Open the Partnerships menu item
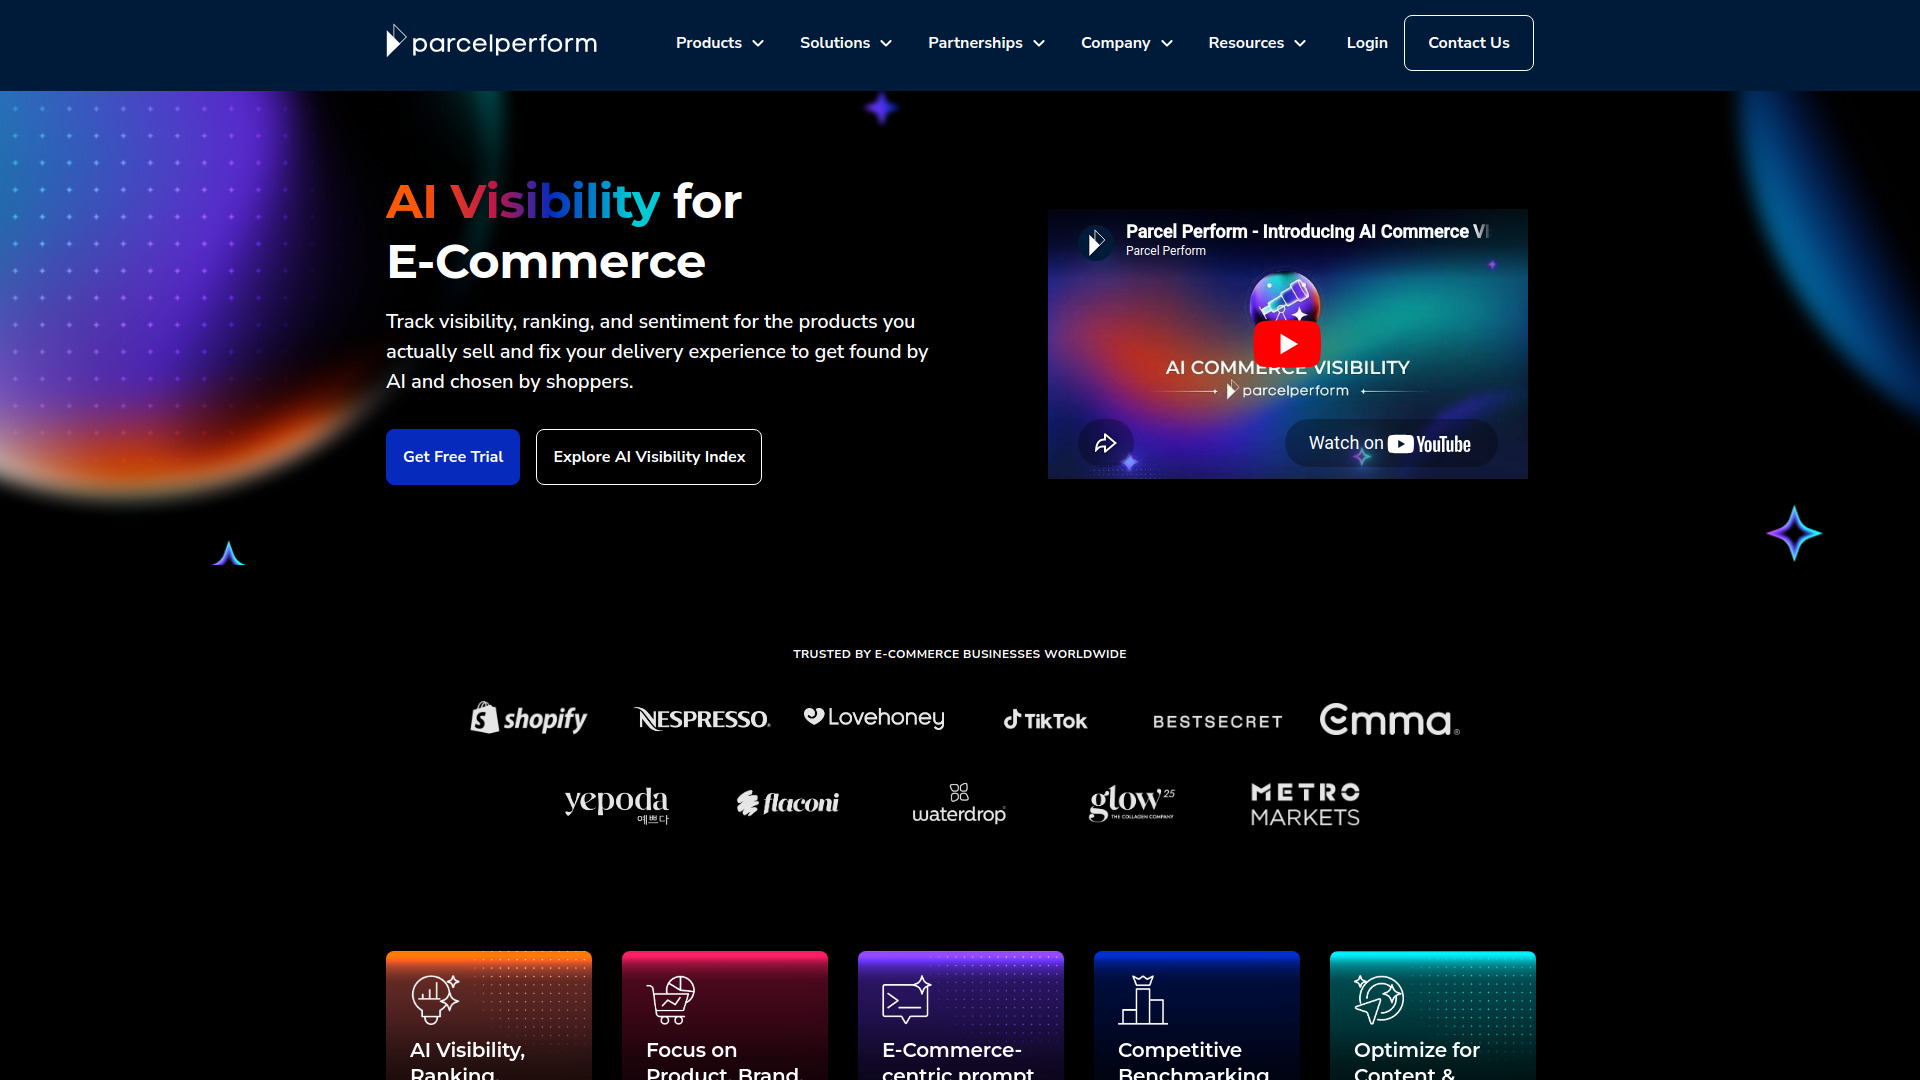Image resolution: width=1920 pixels, height=1080 pixels. [986, 42]
